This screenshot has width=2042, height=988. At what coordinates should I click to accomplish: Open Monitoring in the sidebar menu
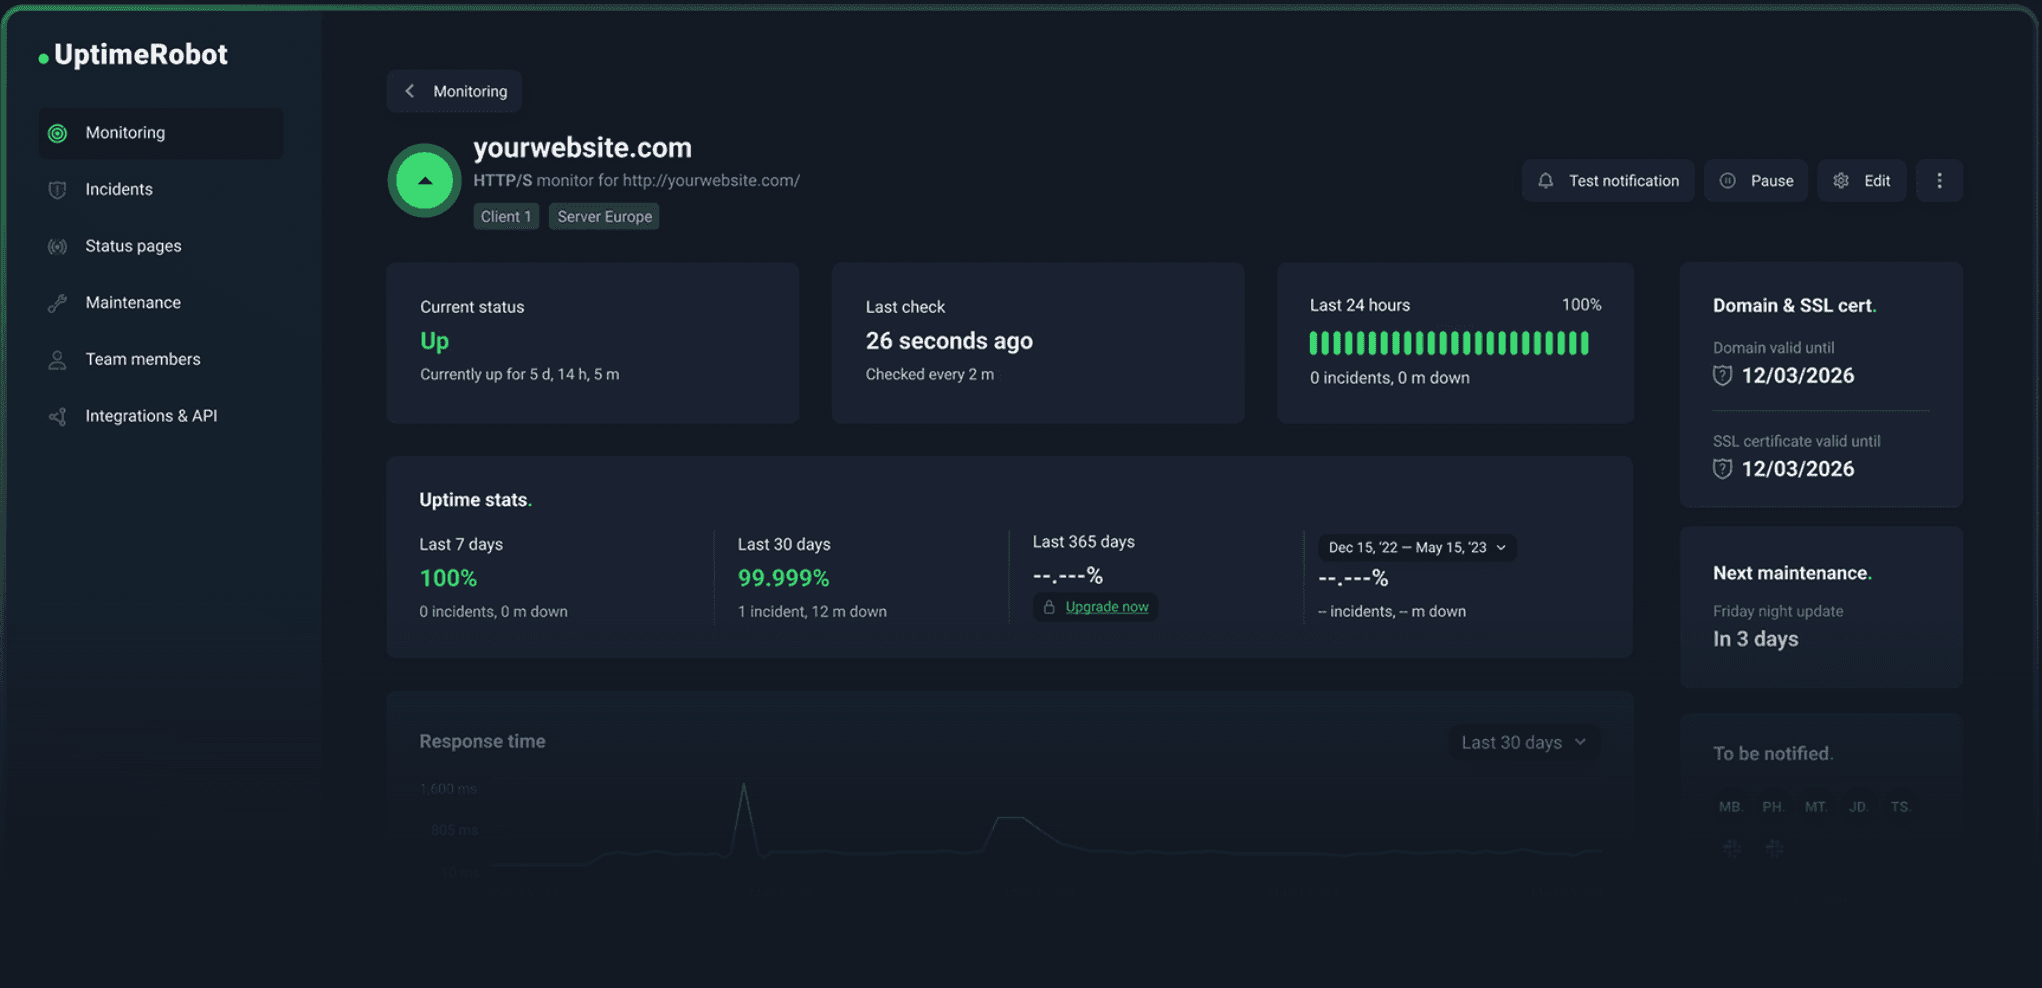[125, 133]
